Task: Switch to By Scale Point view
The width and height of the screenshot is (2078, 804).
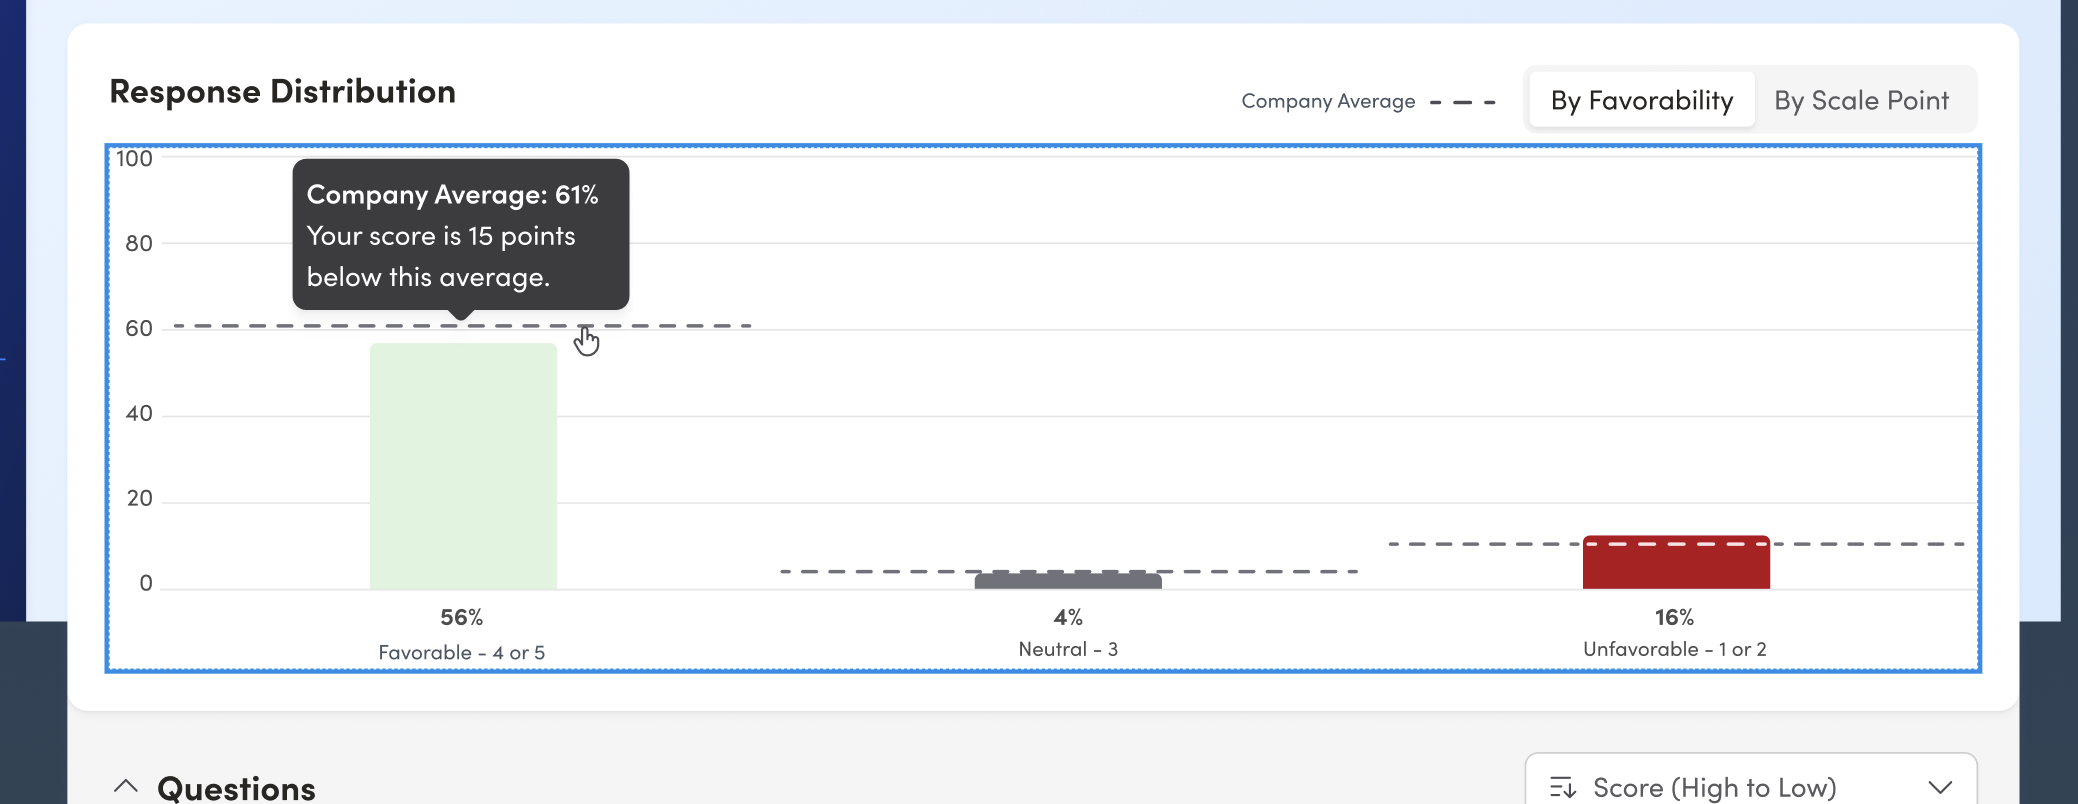Action: coord(1861,100)
